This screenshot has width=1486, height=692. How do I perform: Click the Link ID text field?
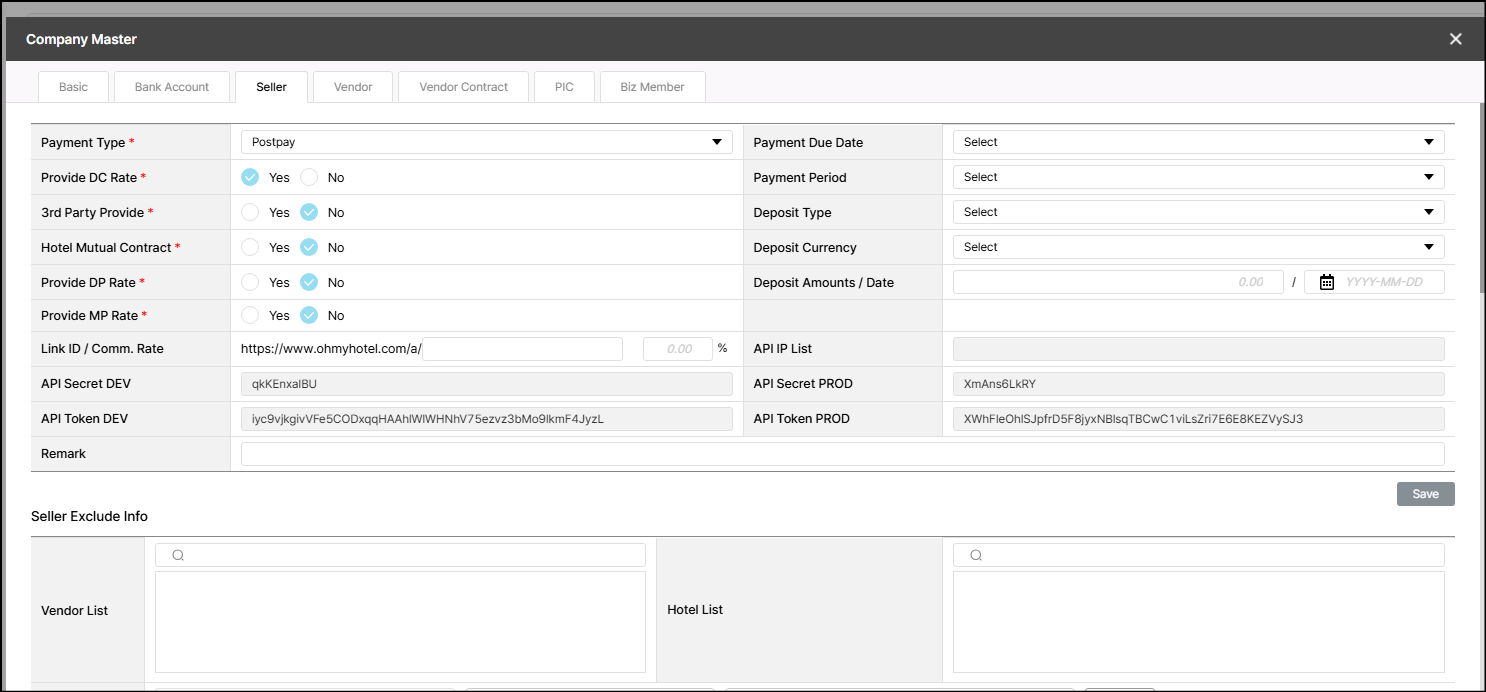522,349
